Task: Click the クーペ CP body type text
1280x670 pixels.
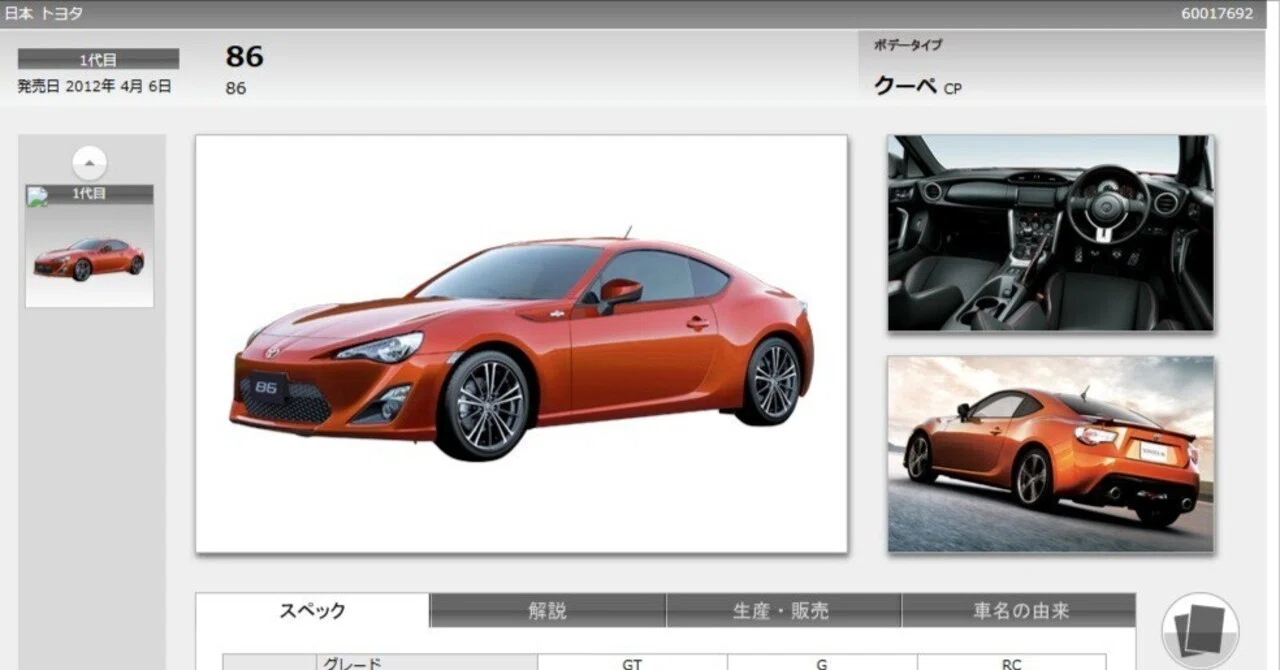Action: click(918, 86)
